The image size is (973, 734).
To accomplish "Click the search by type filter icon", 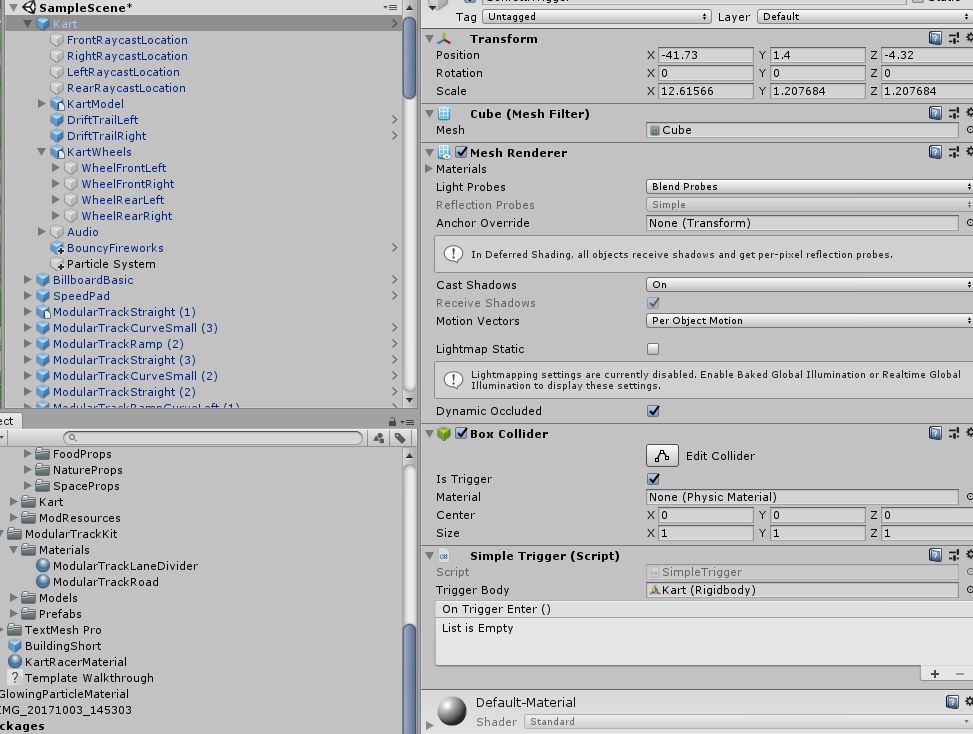I will pos(379,438).
